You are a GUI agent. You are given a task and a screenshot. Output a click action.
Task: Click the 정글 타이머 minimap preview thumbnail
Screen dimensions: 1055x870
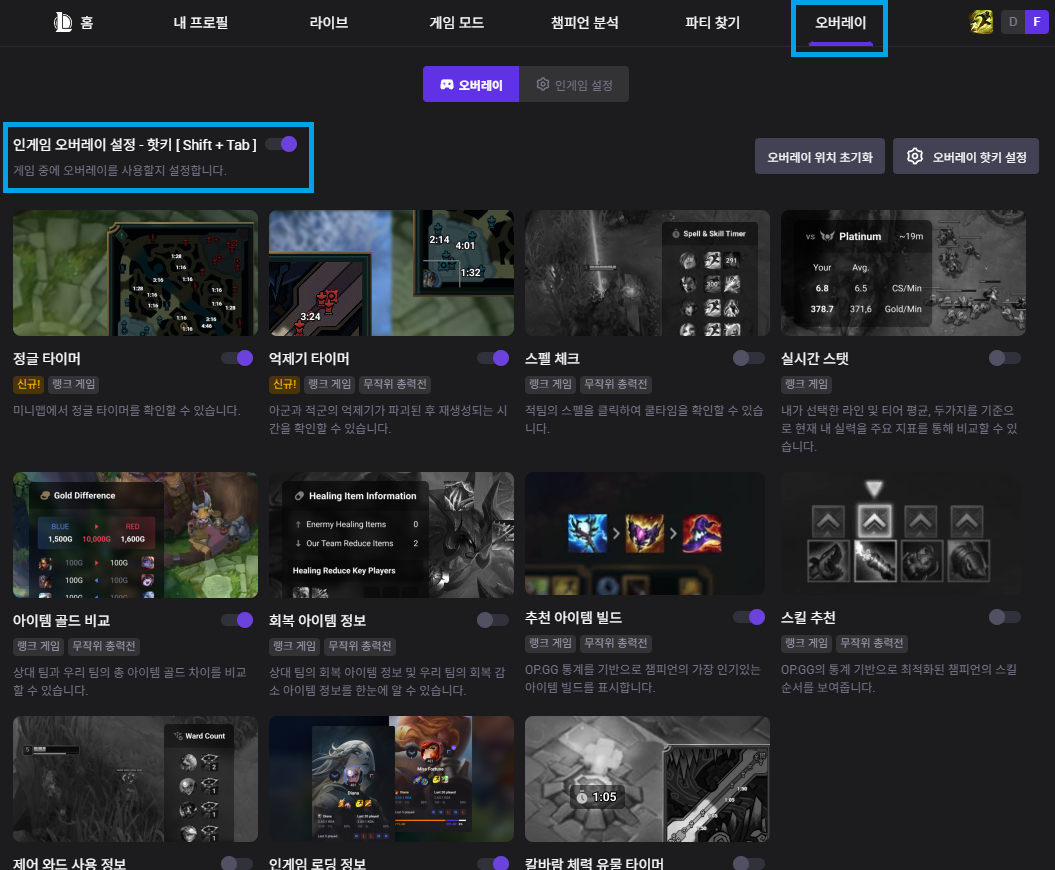click(135, 273)
